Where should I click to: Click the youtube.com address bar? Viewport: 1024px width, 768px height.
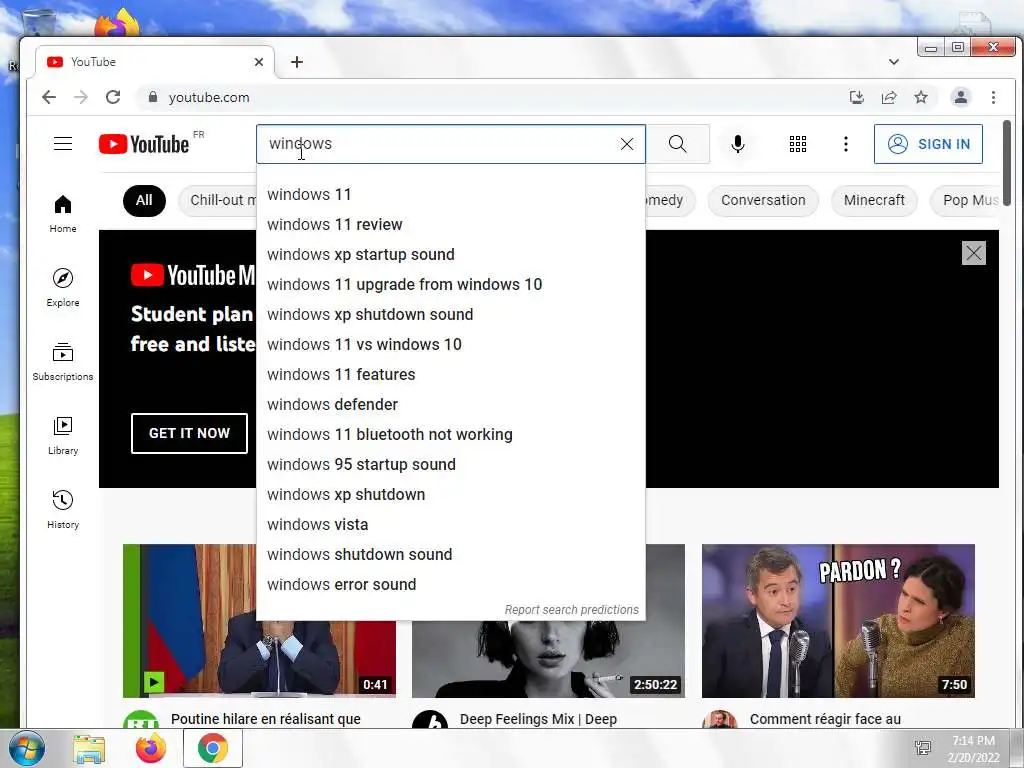(x=490, y=97)
